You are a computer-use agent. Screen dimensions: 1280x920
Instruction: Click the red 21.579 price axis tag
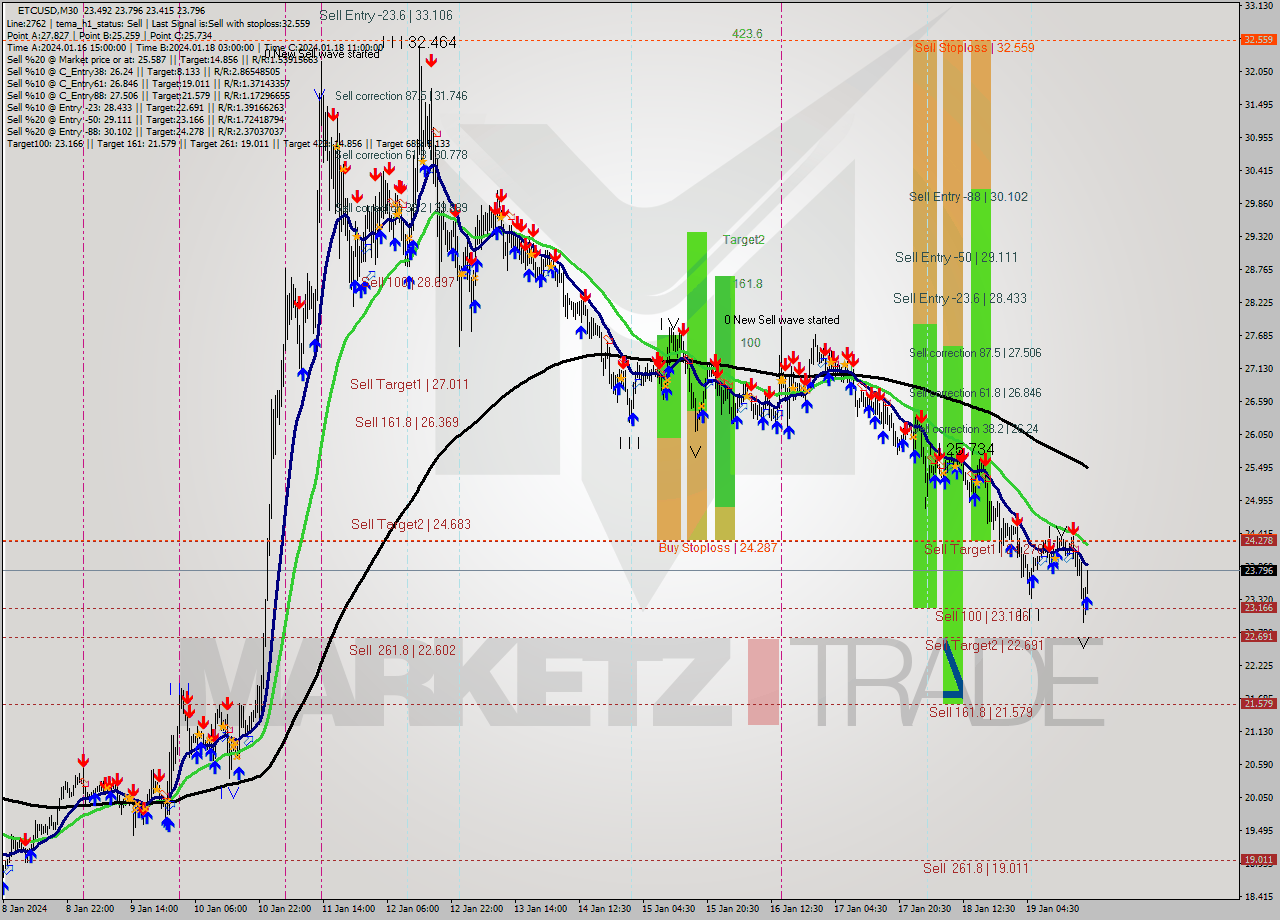[x=1257, y=703]
